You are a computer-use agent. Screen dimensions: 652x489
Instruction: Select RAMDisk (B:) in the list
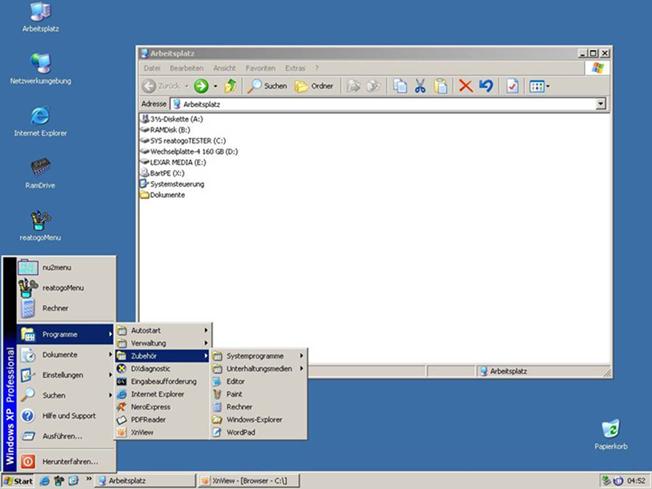165,130
